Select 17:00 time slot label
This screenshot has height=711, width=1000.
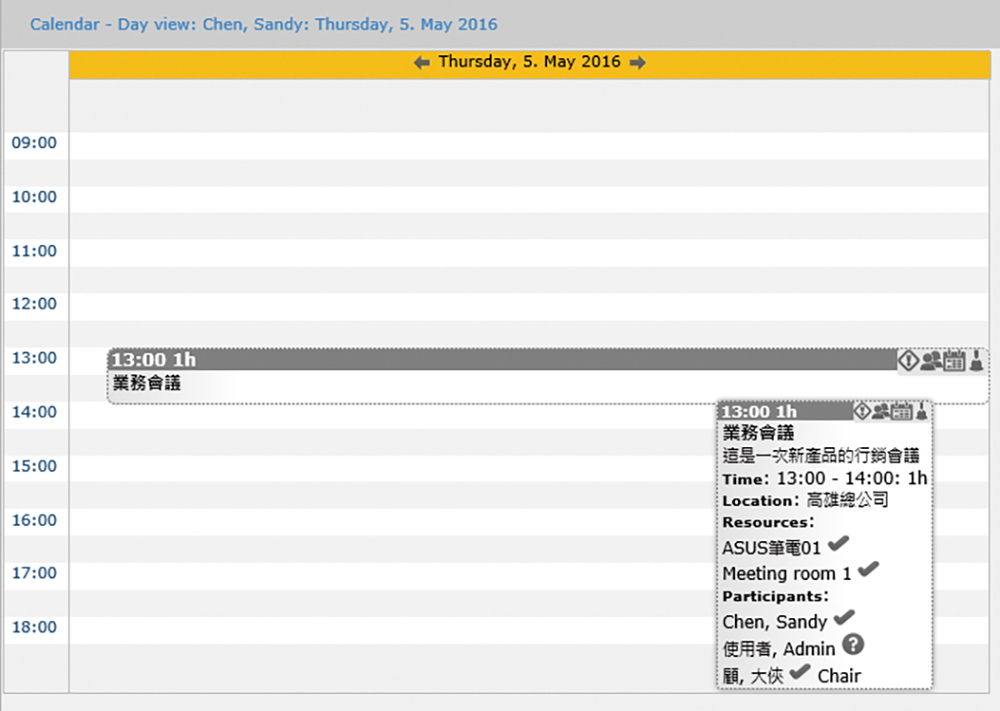[x=34, y=573]
